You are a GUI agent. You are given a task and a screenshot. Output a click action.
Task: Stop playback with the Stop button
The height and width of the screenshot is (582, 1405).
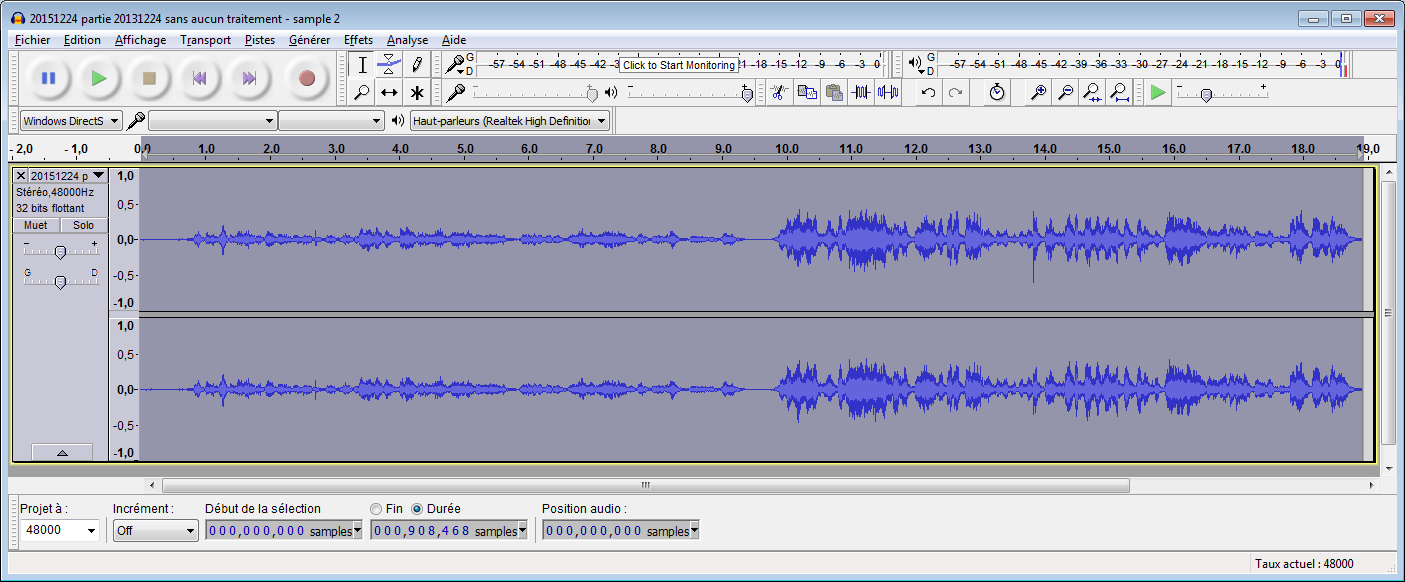click(149, 78)
